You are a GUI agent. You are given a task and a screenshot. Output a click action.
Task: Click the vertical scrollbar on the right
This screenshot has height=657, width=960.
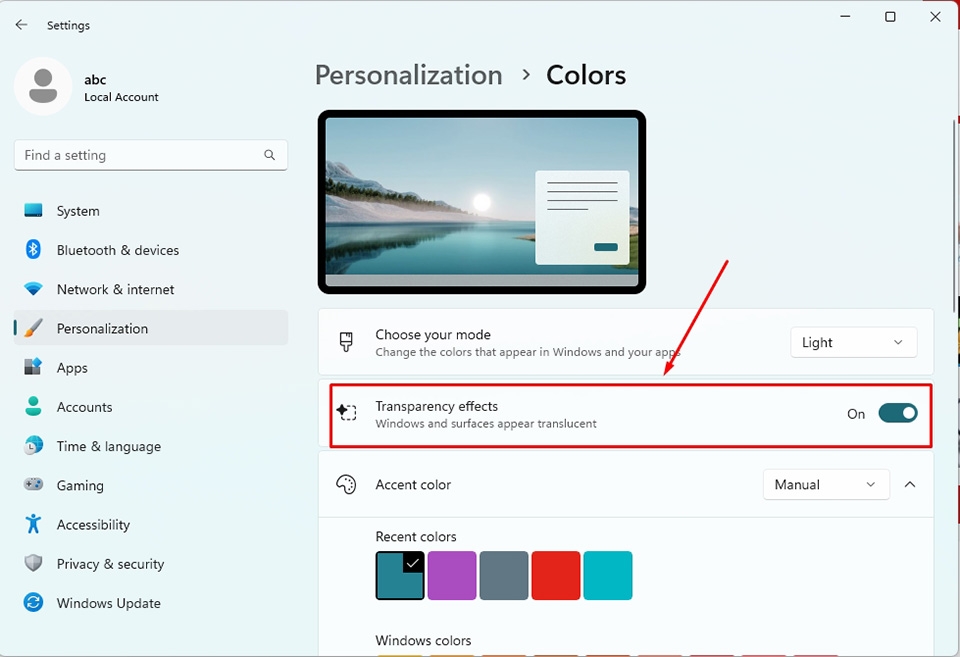955,214
